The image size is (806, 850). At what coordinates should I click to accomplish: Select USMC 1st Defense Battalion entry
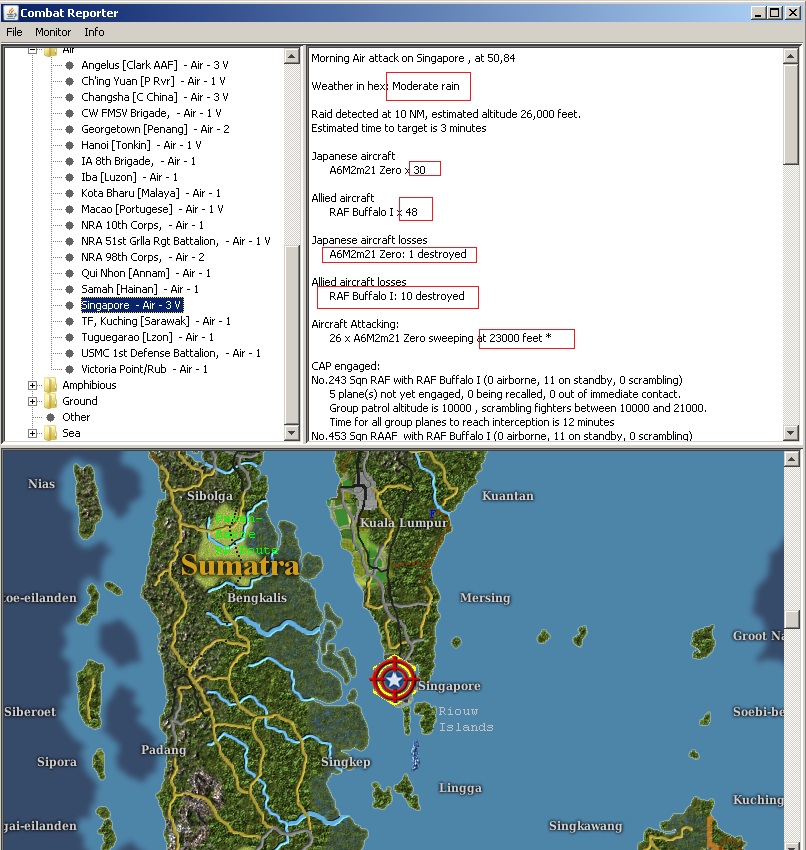coord(171,353)
